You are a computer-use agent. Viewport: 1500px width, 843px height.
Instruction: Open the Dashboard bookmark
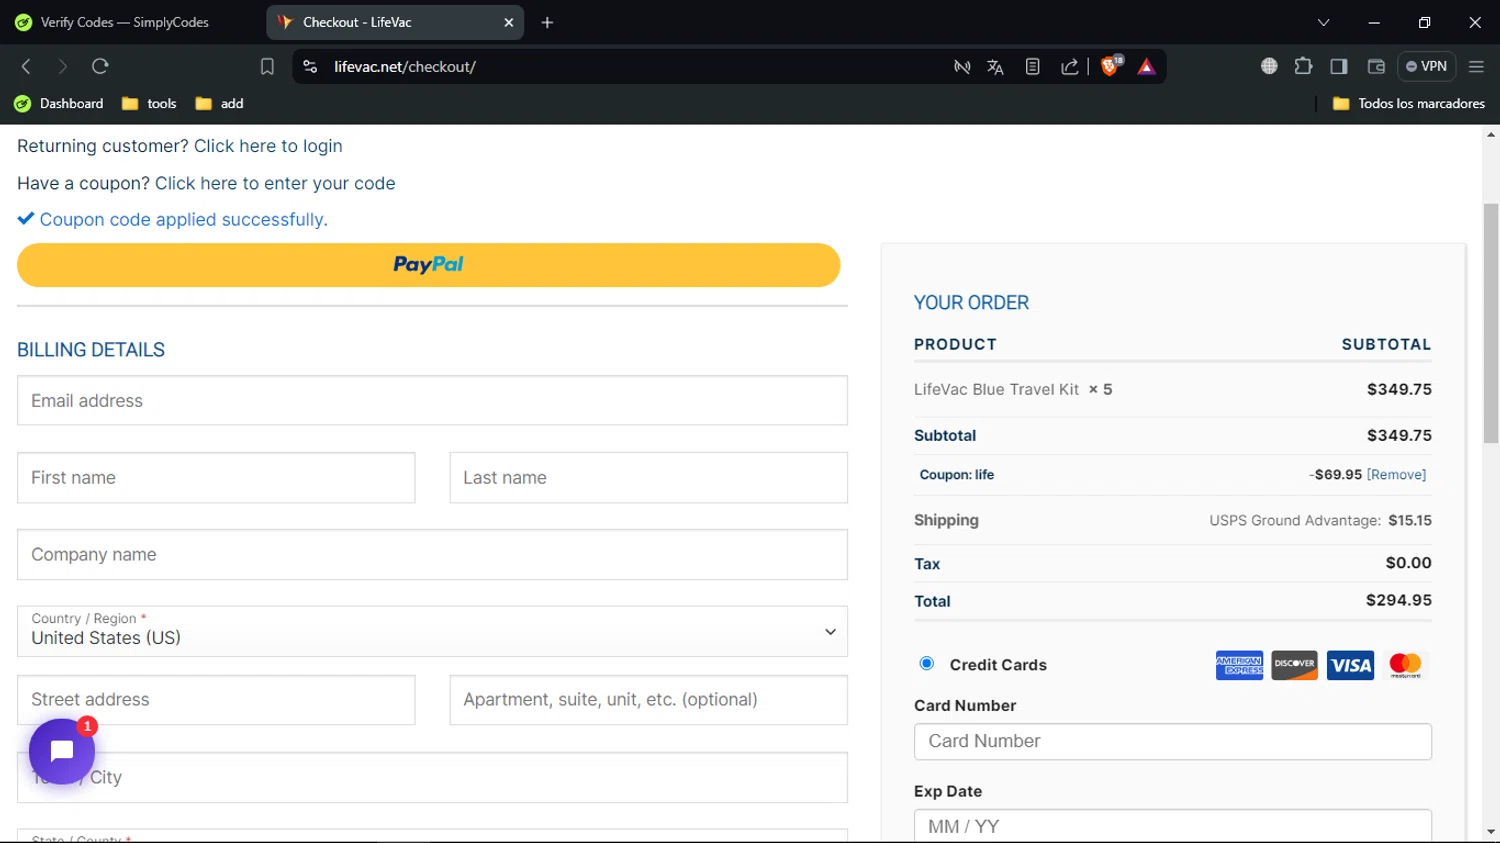tap(59, 103)
